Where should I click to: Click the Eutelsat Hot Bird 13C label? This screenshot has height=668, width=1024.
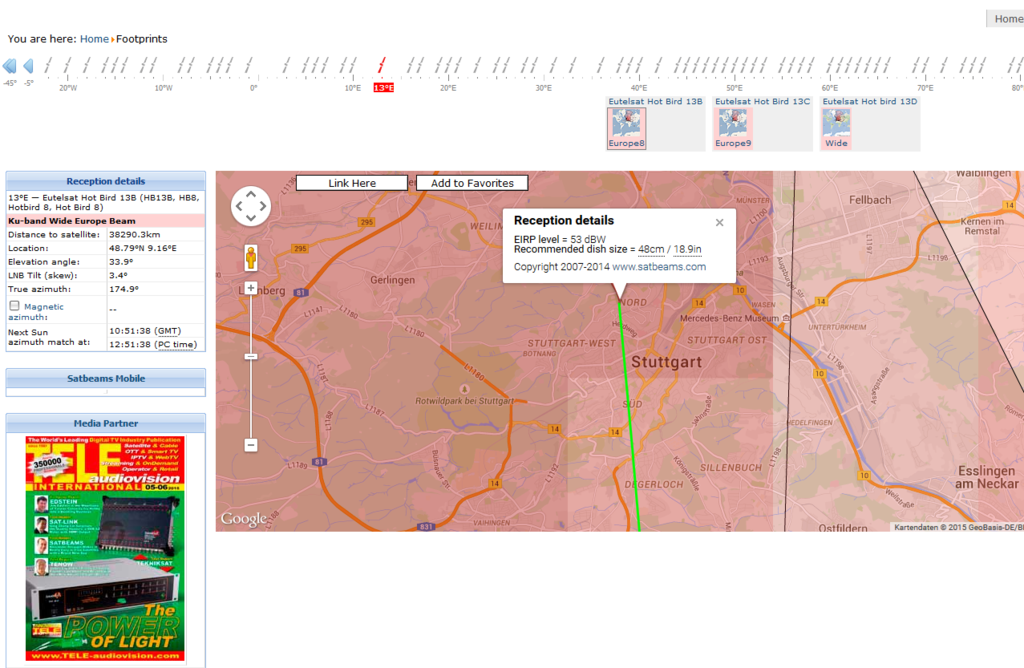[762, 101]
